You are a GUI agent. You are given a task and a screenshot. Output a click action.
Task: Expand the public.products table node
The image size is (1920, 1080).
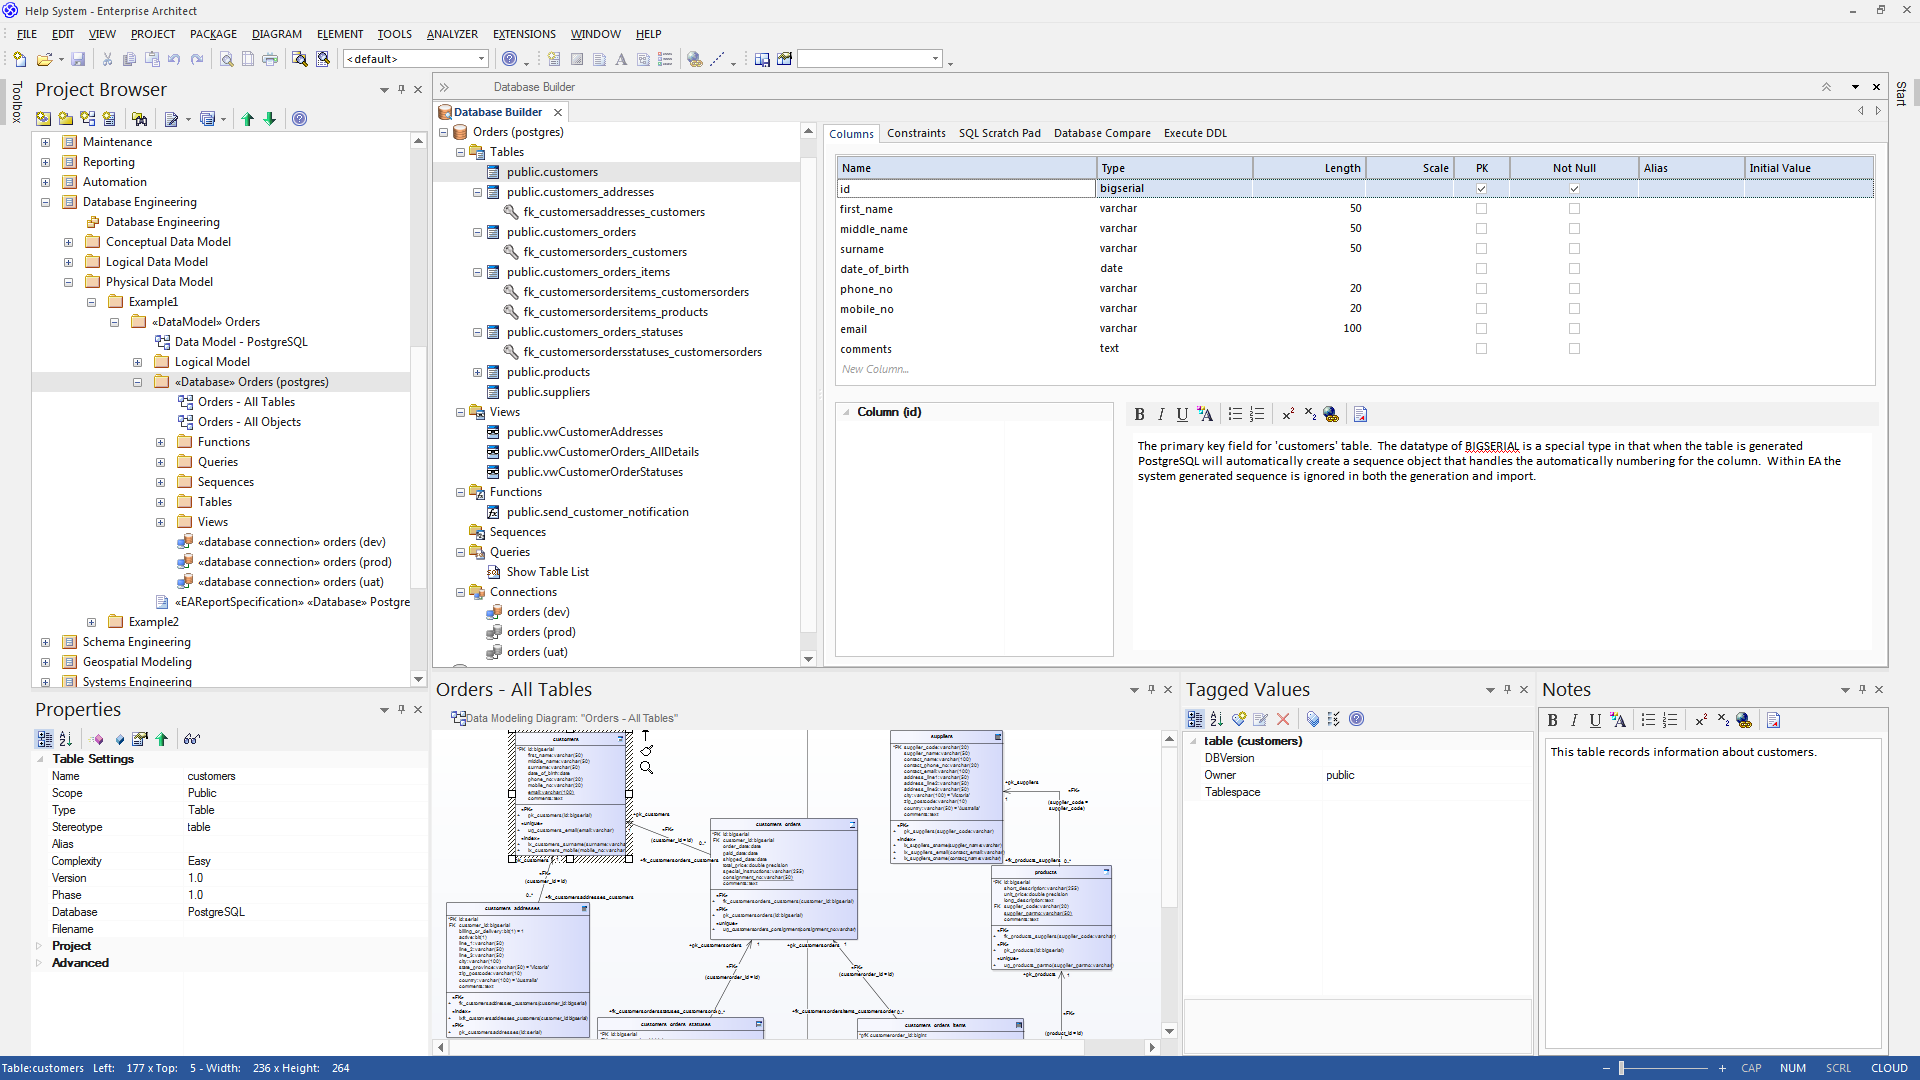[x=477, y=372]
